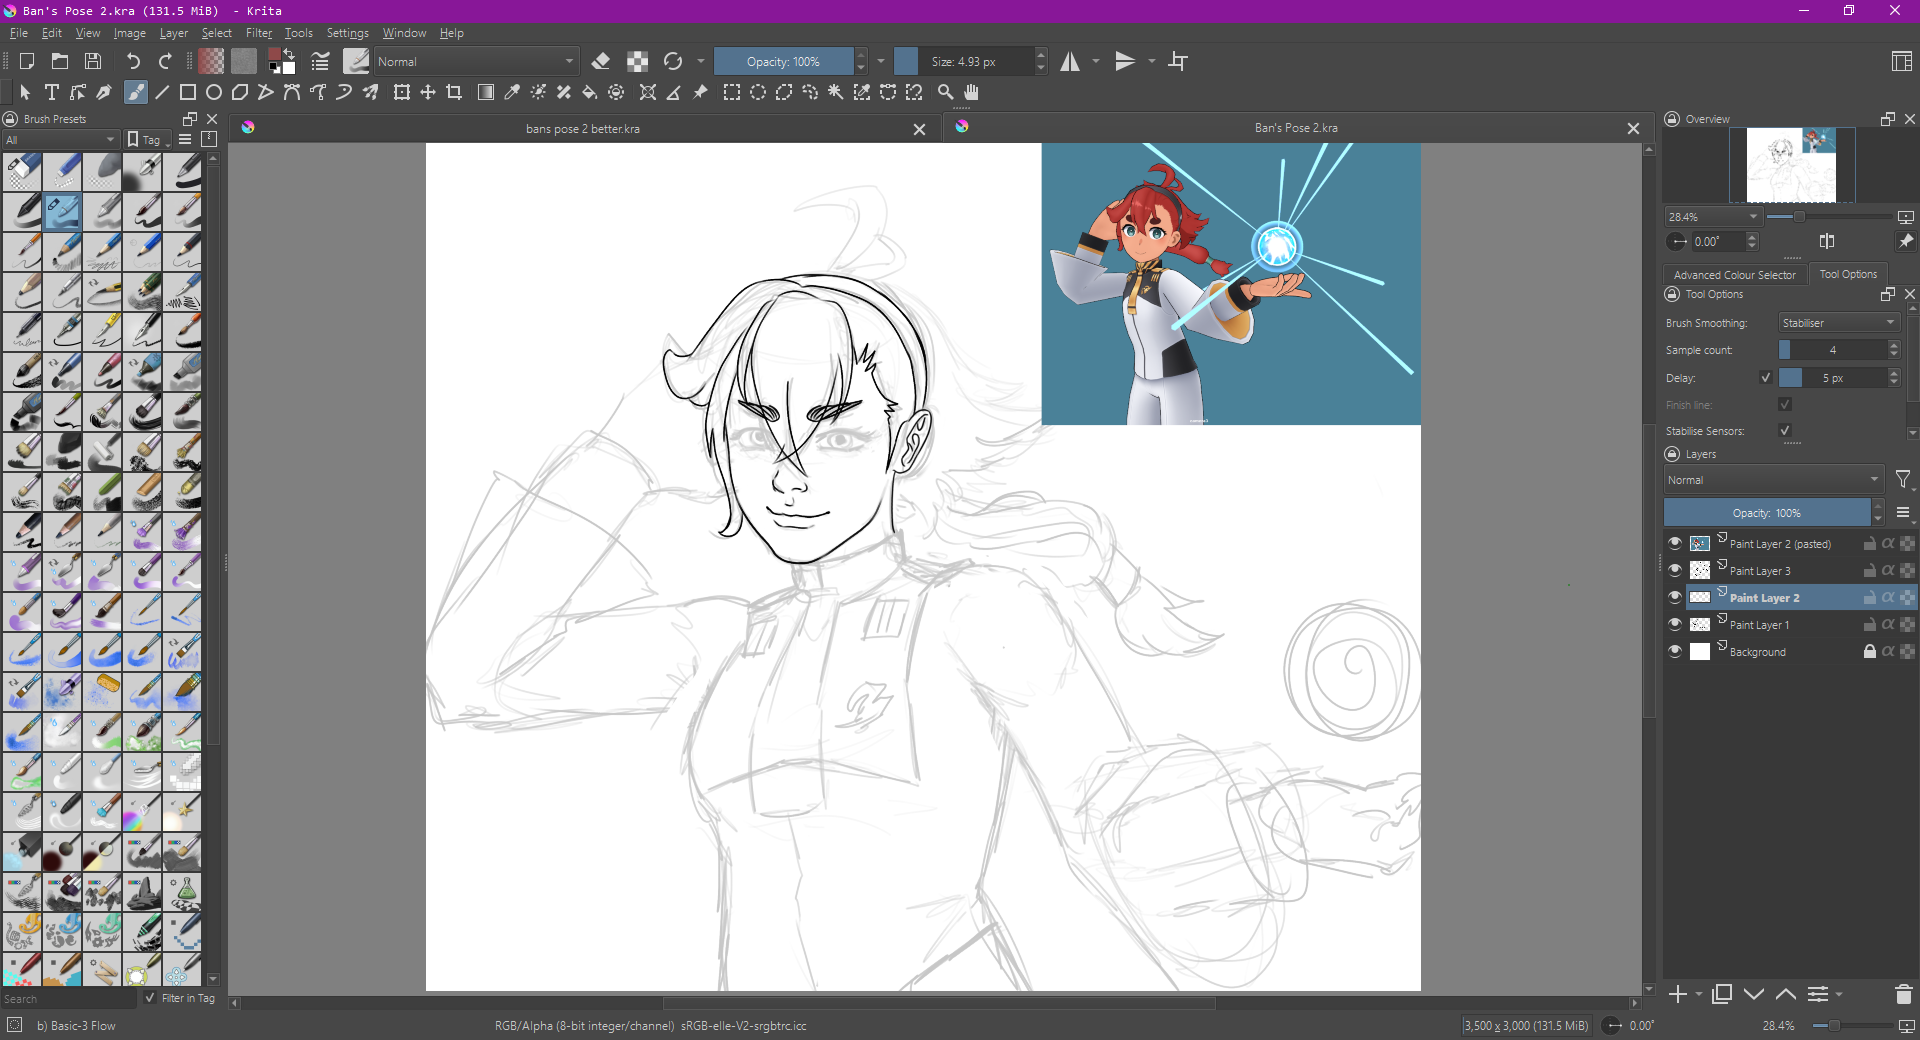Close the Ban's Pose 2.kra document tab
This screenshot has width=1920, height=1040.
pyautogui.click(x=1633, y=128)
